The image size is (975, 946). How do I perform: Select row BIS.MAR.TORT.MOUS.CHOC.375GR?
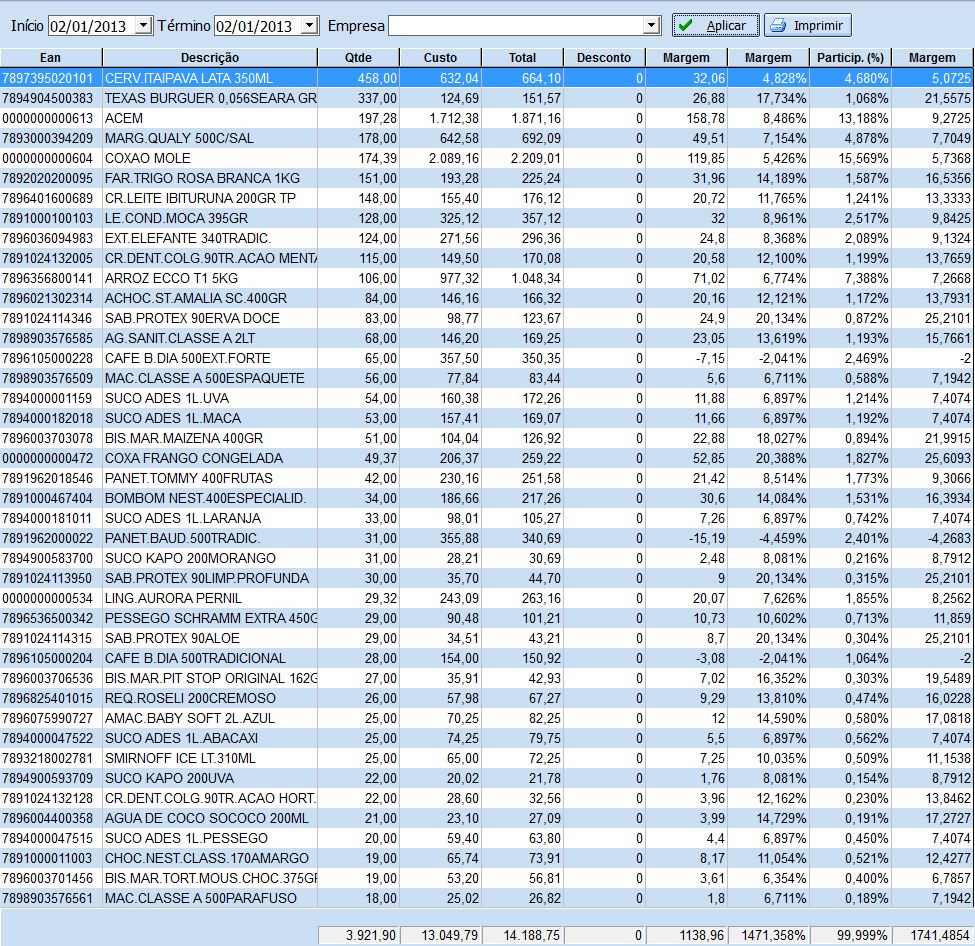486,878
